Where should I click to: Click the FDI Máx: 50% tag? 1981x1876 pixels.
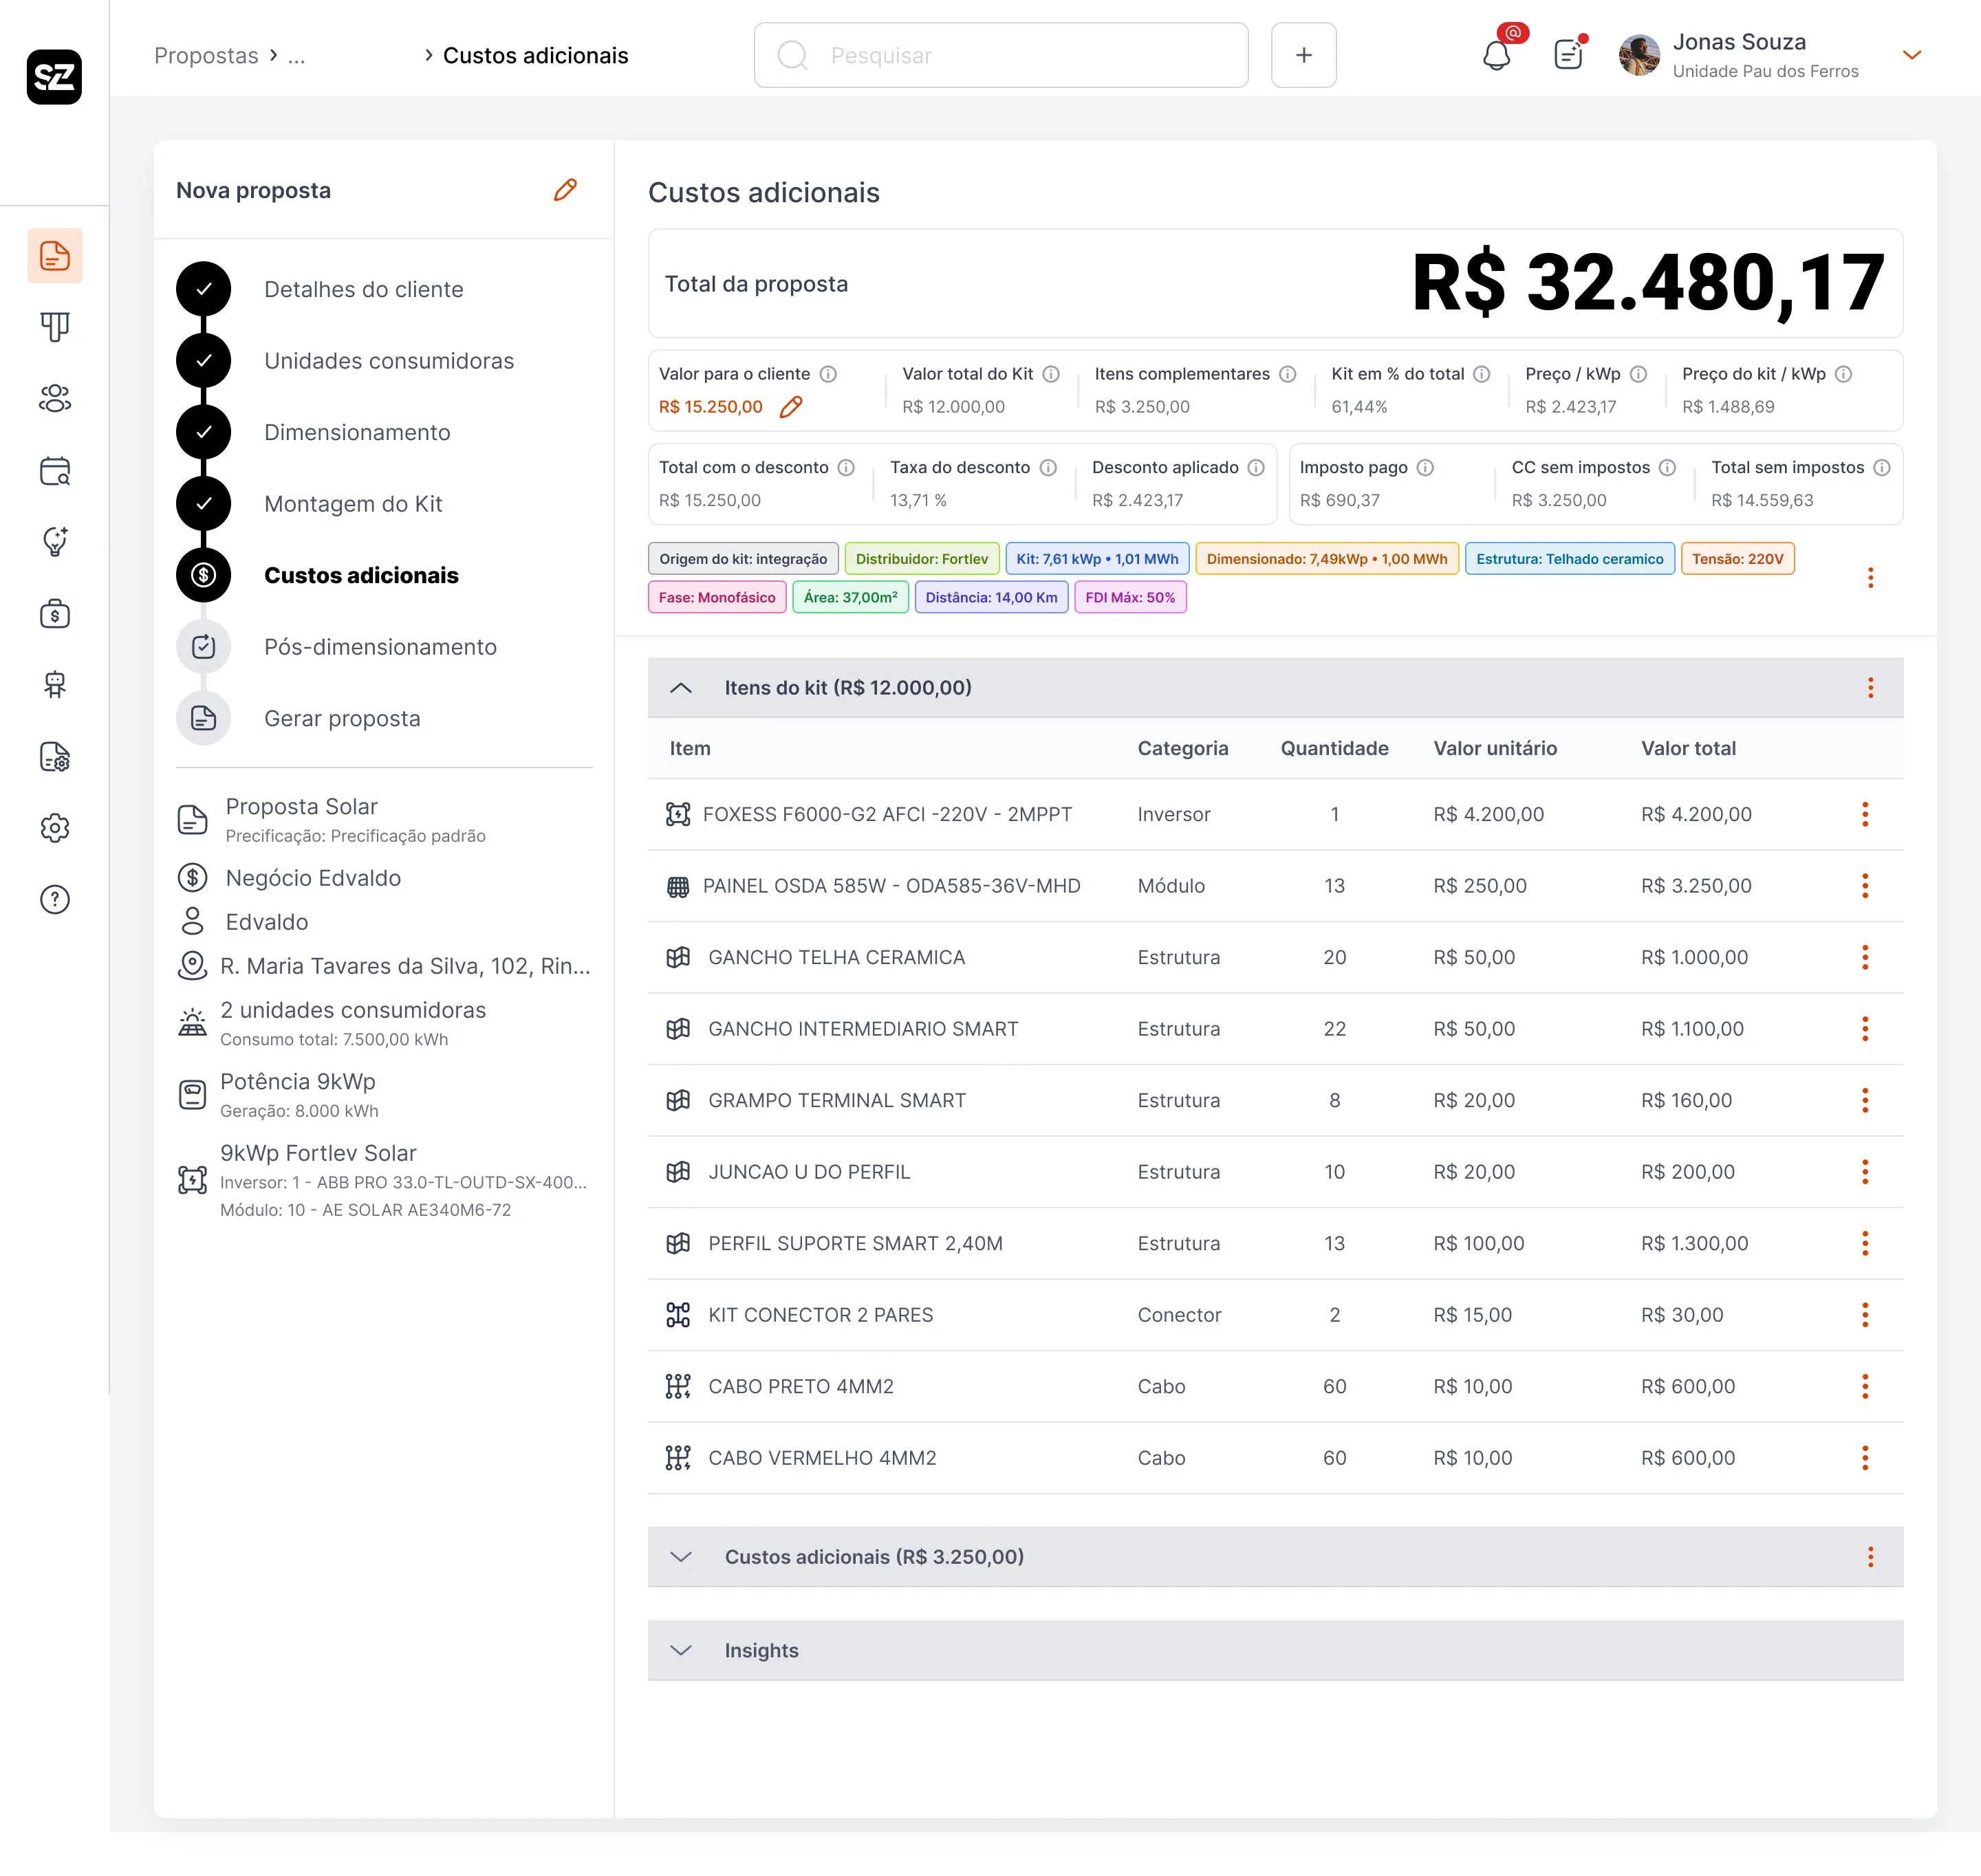tap(1130, 597)
